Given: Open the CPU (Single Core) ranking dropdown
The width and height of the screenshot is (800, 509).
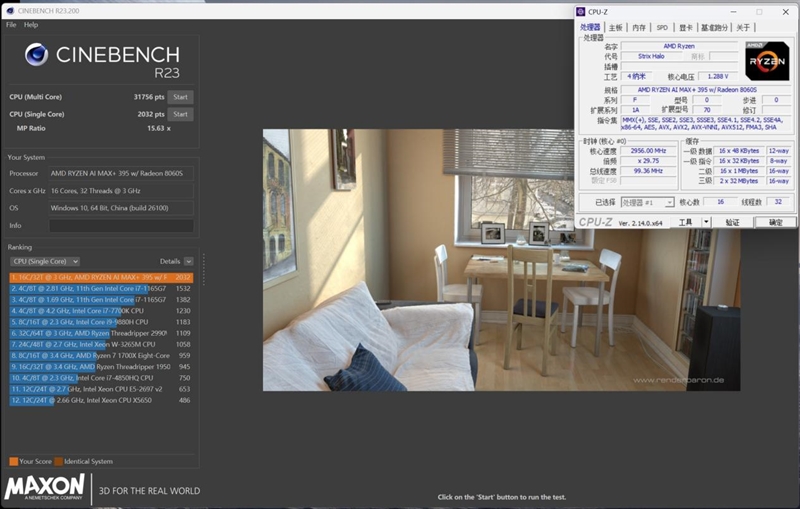Looking at the screenshot, I should (44, 261).
